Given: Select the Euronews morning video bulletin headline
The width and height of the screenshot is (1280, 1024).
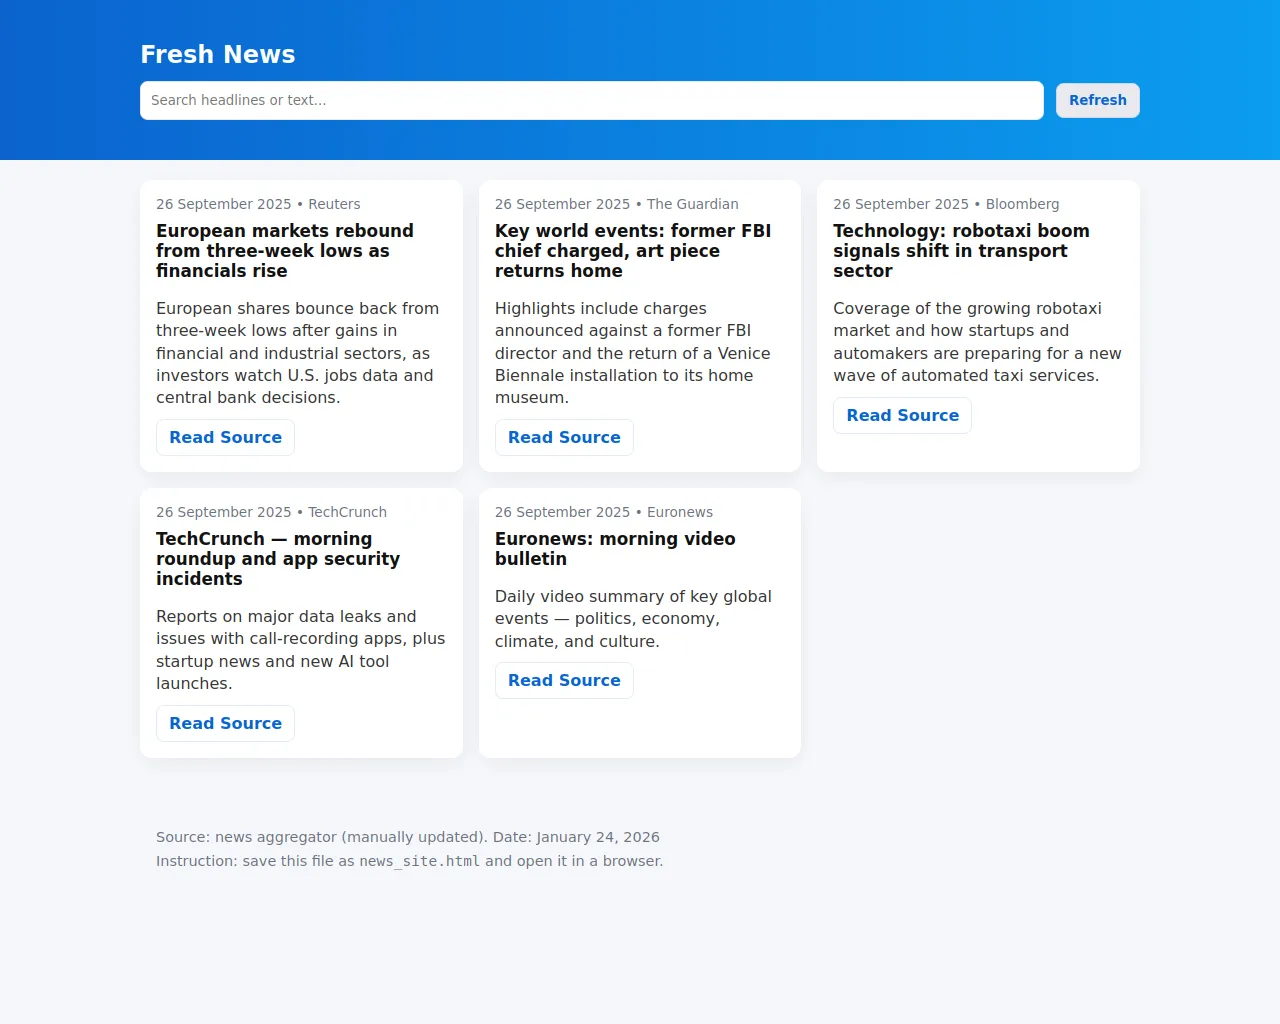Looking at the screenshot, I should tap(615, 549).
